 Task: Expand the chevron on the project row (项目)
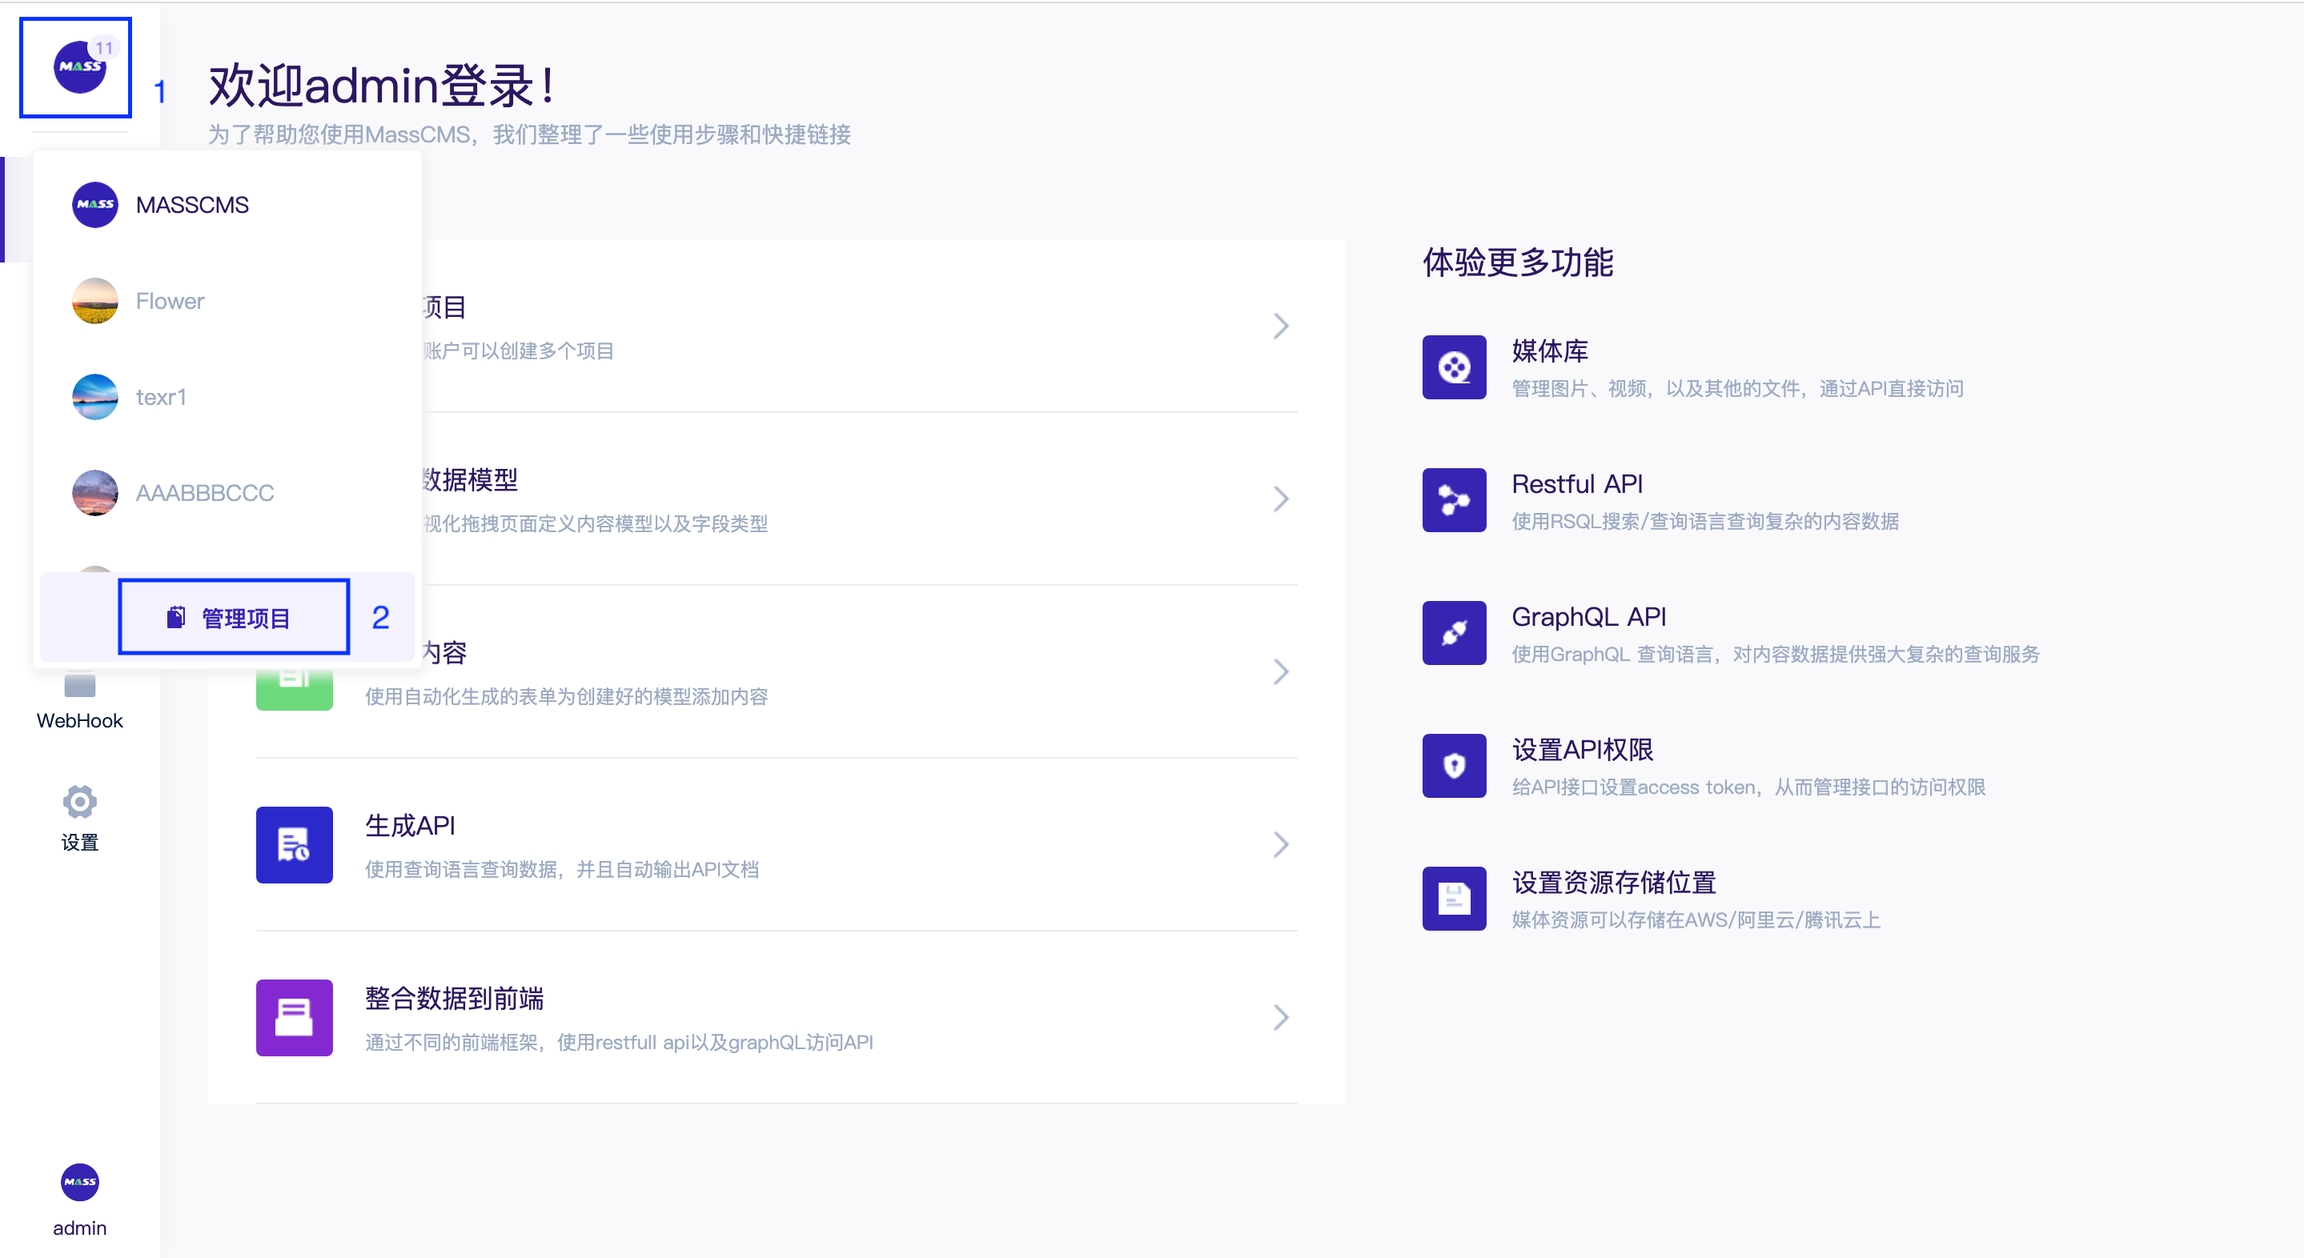point(1280,326)
